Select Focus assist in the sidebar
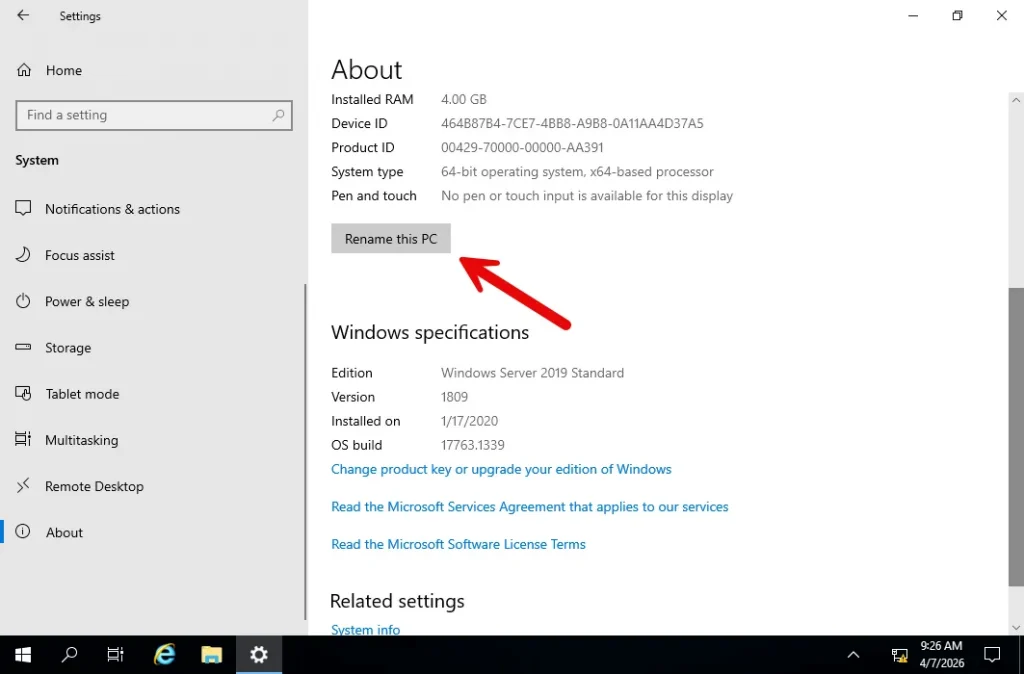The image size is (1024, 674). point(80,255)
